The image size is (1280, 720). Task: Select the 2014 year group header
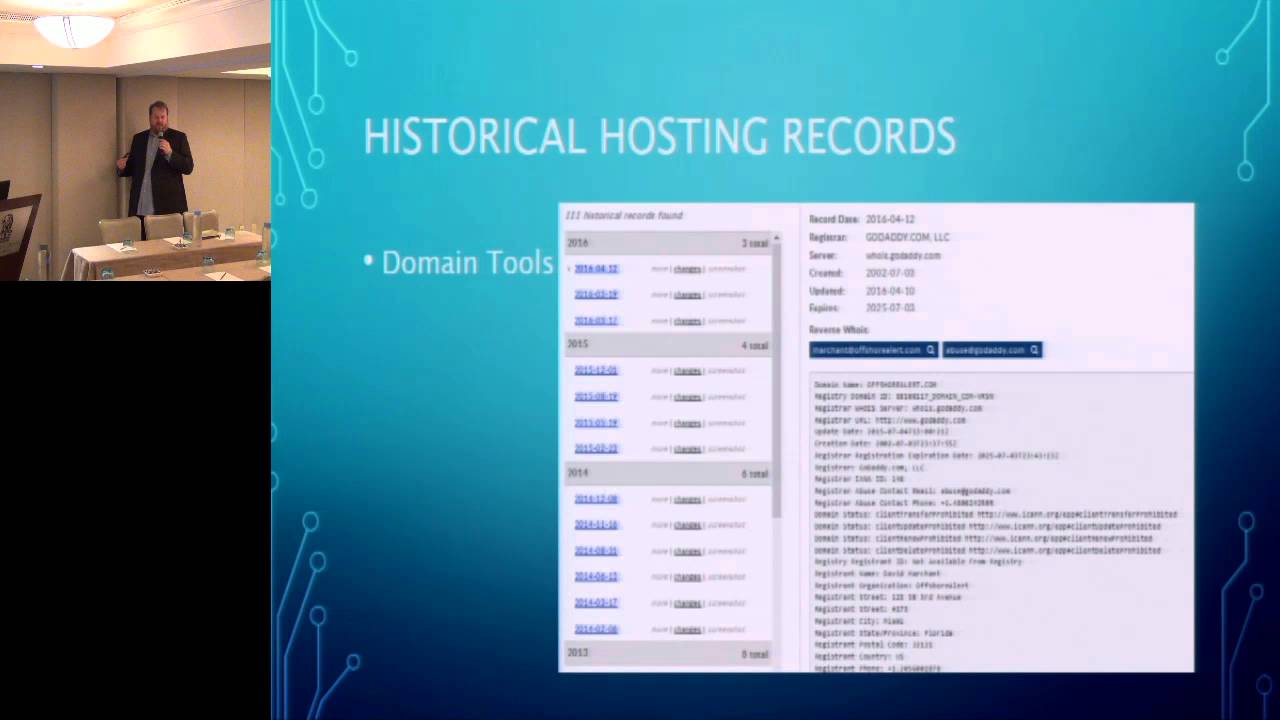[667, 473]
